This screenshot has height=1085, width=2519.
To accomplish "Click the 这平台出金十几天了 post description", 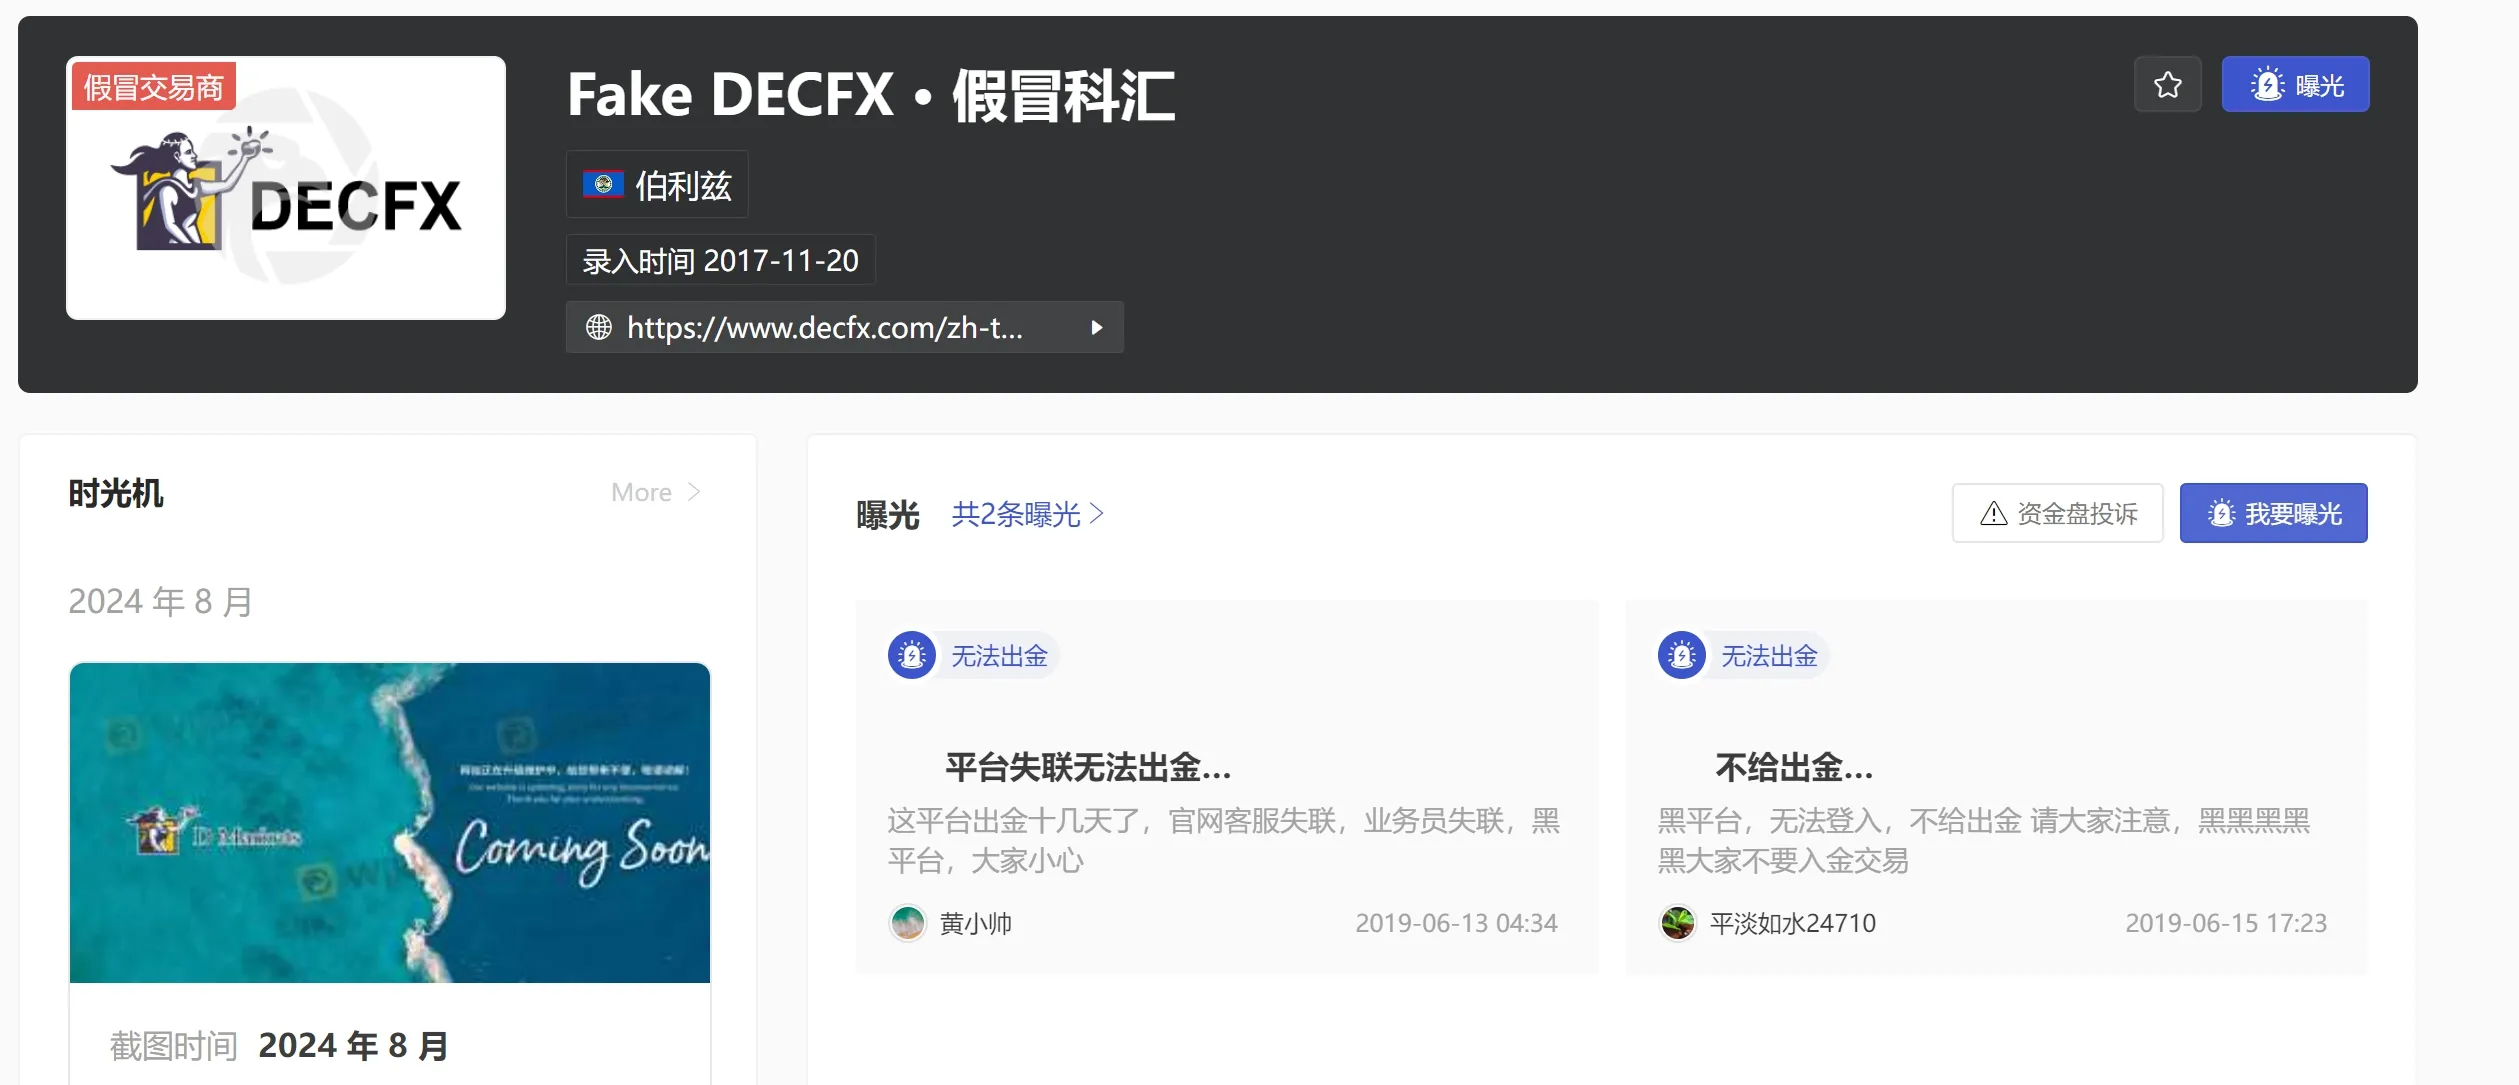I will coord(1224,841).
